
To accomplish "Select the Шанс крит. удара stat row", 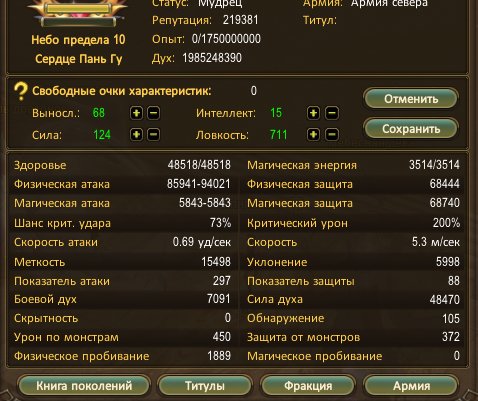I will 122,223.
